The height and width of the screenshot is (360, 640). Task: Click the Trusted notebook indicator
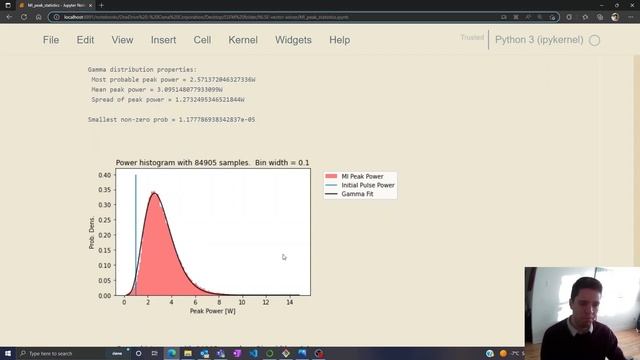472,38
